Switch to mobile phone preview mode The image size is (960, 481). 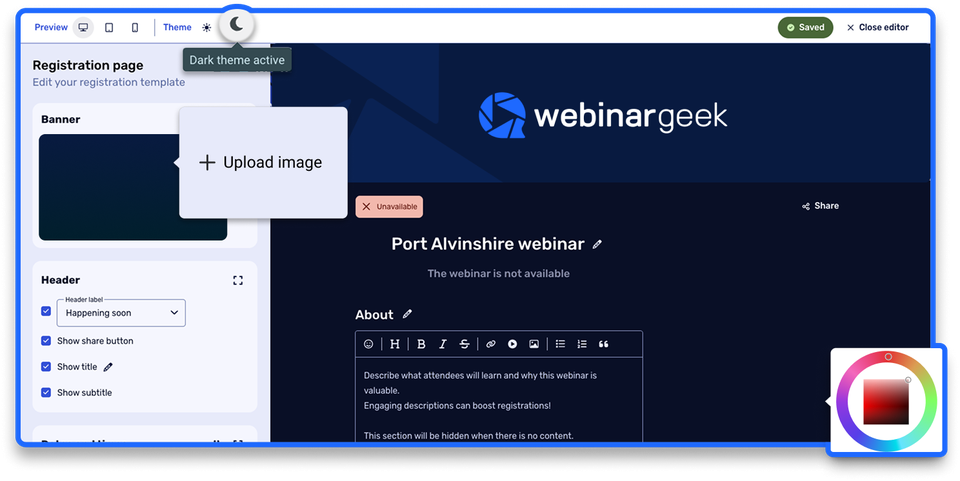pos(135,28)
